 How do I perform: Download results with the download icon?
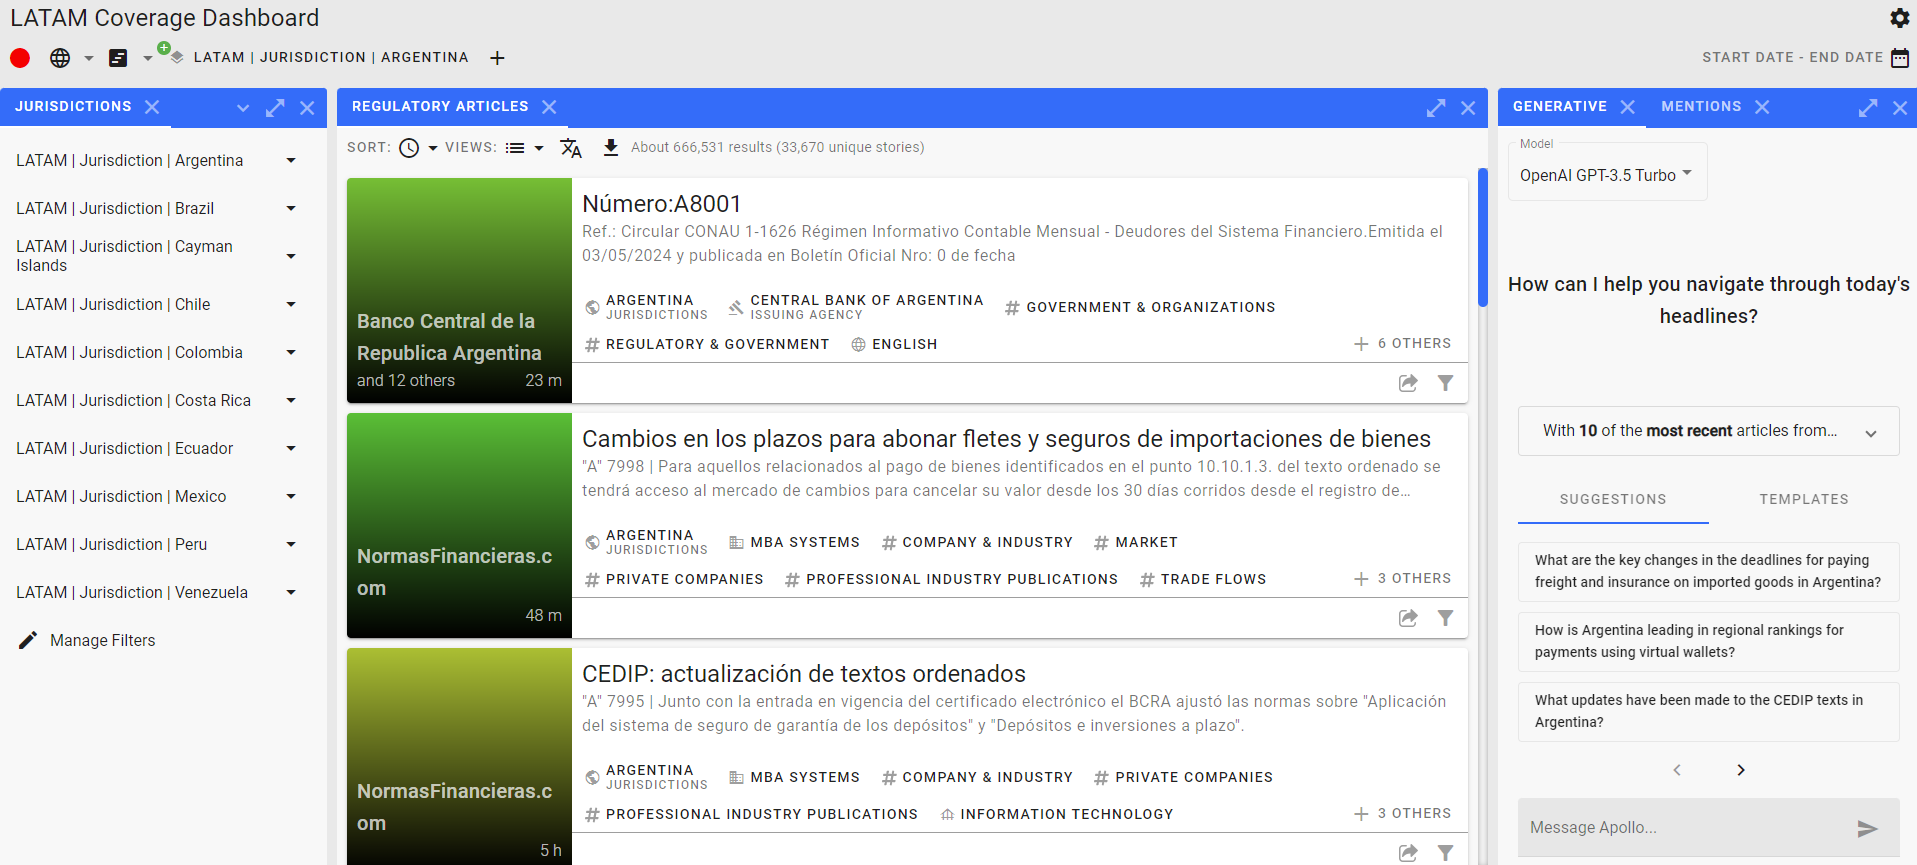pyautogui.click(x=611, y=148)
